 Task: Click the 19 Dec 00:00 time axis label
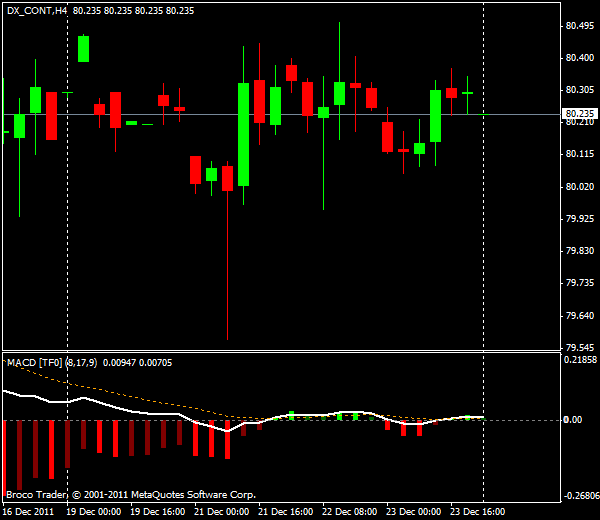94,512
